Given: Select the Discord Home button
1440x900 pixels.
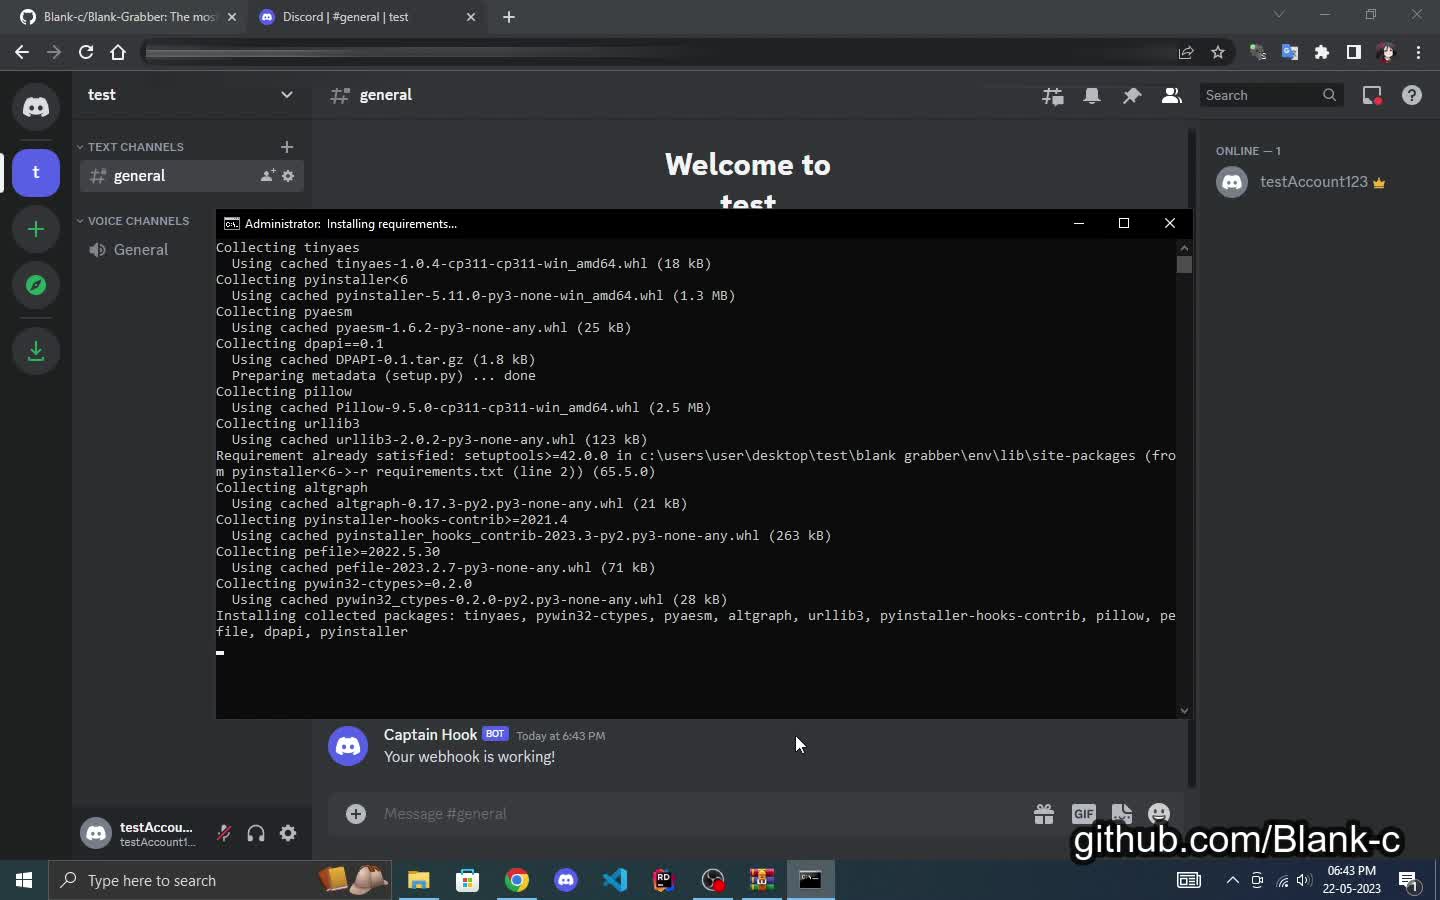Looking at the screenshot, I should (36, 106).
